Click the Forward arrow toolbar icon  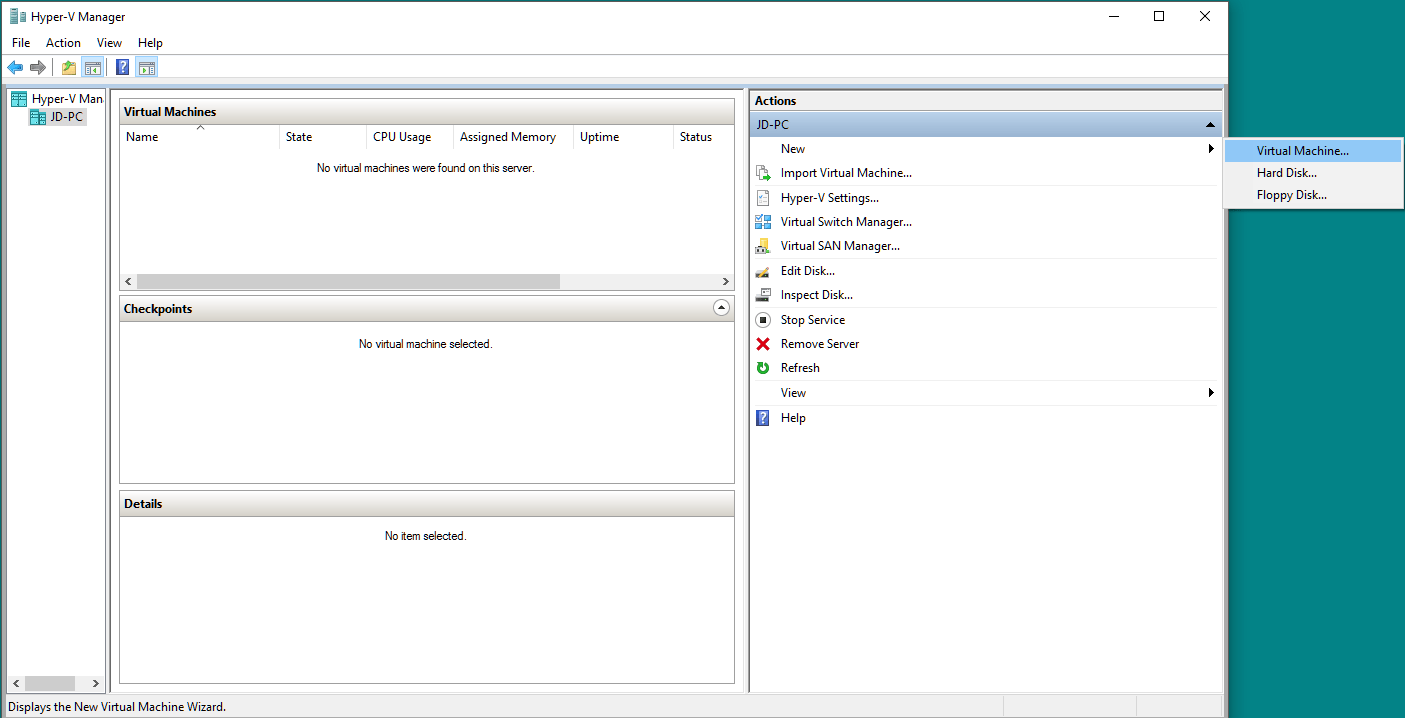click(x=38, y=67)
